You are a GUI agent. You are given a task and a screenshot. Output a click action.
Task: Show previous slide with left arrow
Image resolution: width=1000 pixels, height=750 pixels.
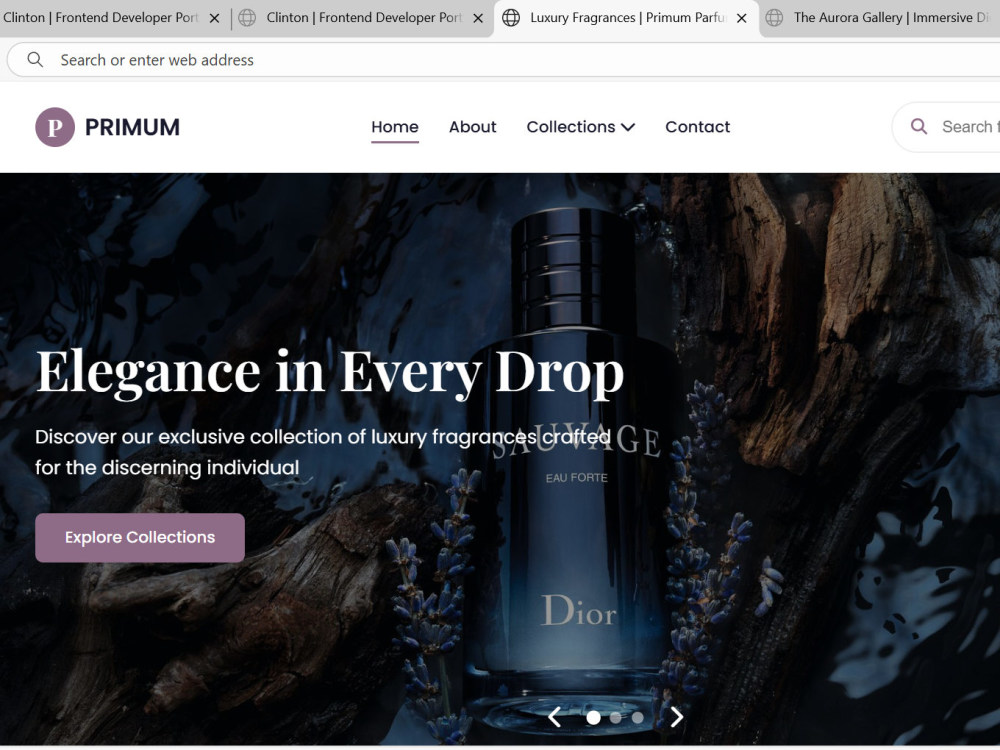(x=554, y=717)
